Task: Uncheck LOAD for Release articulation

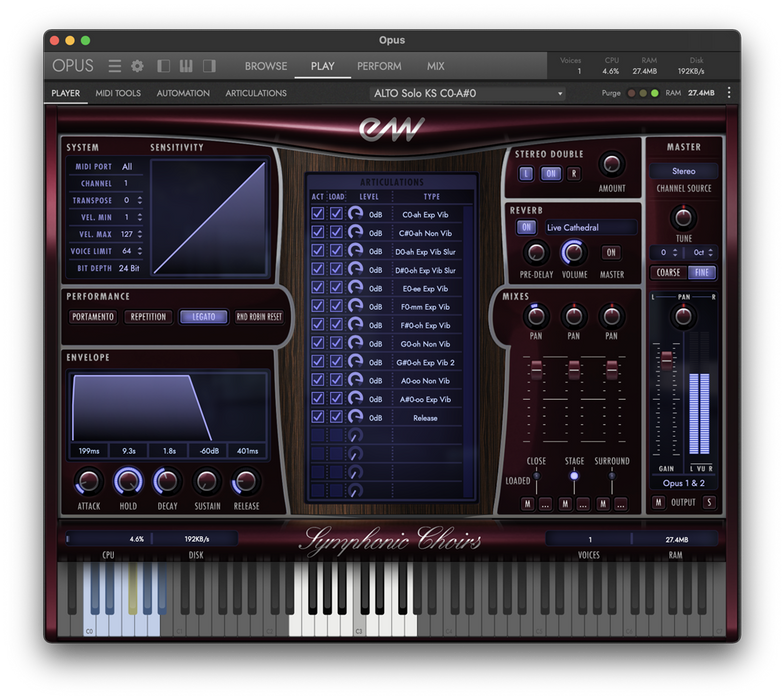Action: point(336,417)
